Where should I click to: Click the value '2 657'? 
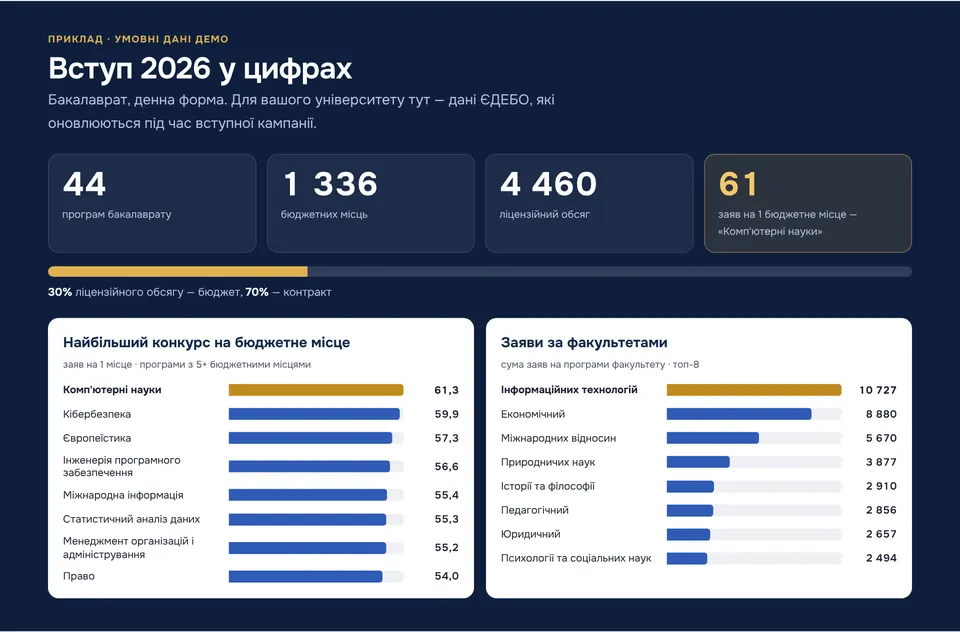pos(881,534)
